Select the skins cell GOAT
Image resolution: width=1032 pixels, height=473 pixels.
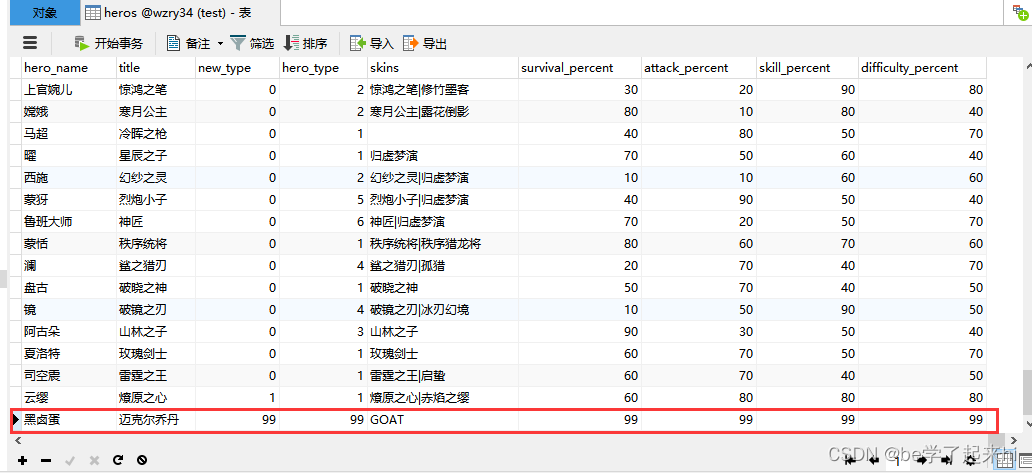click(443, 420)
